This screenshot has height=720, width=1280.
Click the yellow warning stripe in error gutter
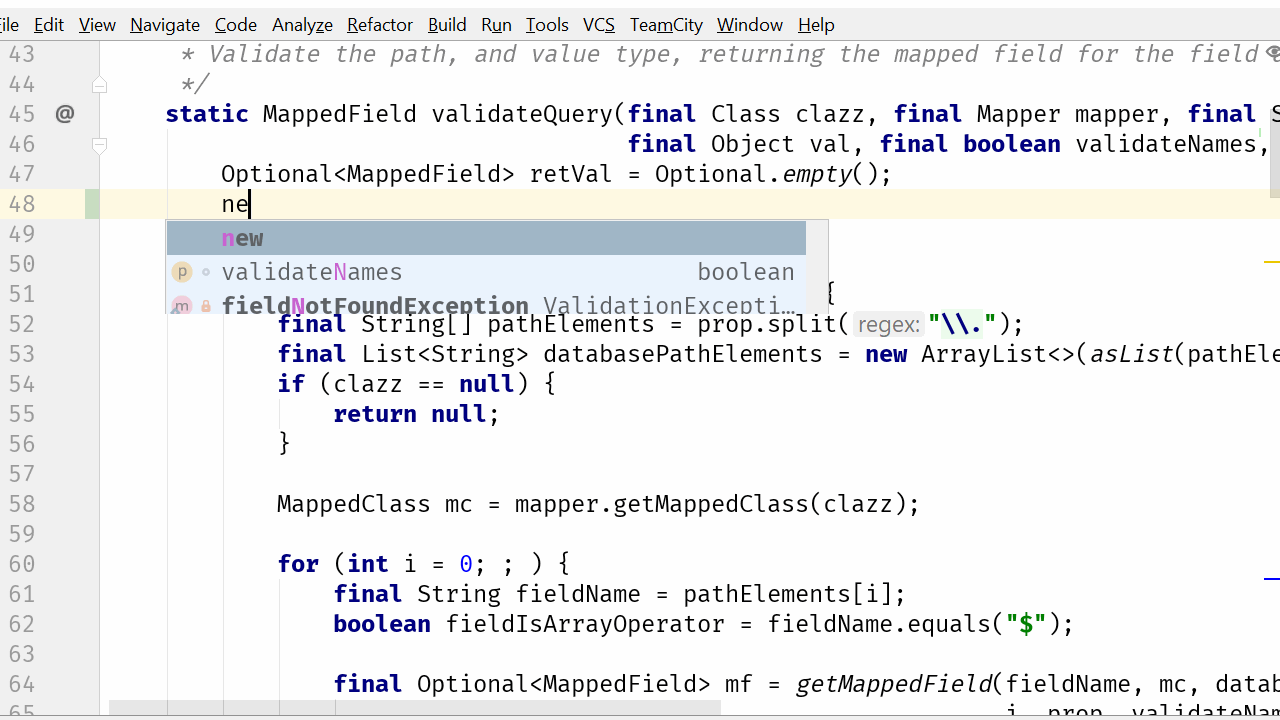[1272, 262]
